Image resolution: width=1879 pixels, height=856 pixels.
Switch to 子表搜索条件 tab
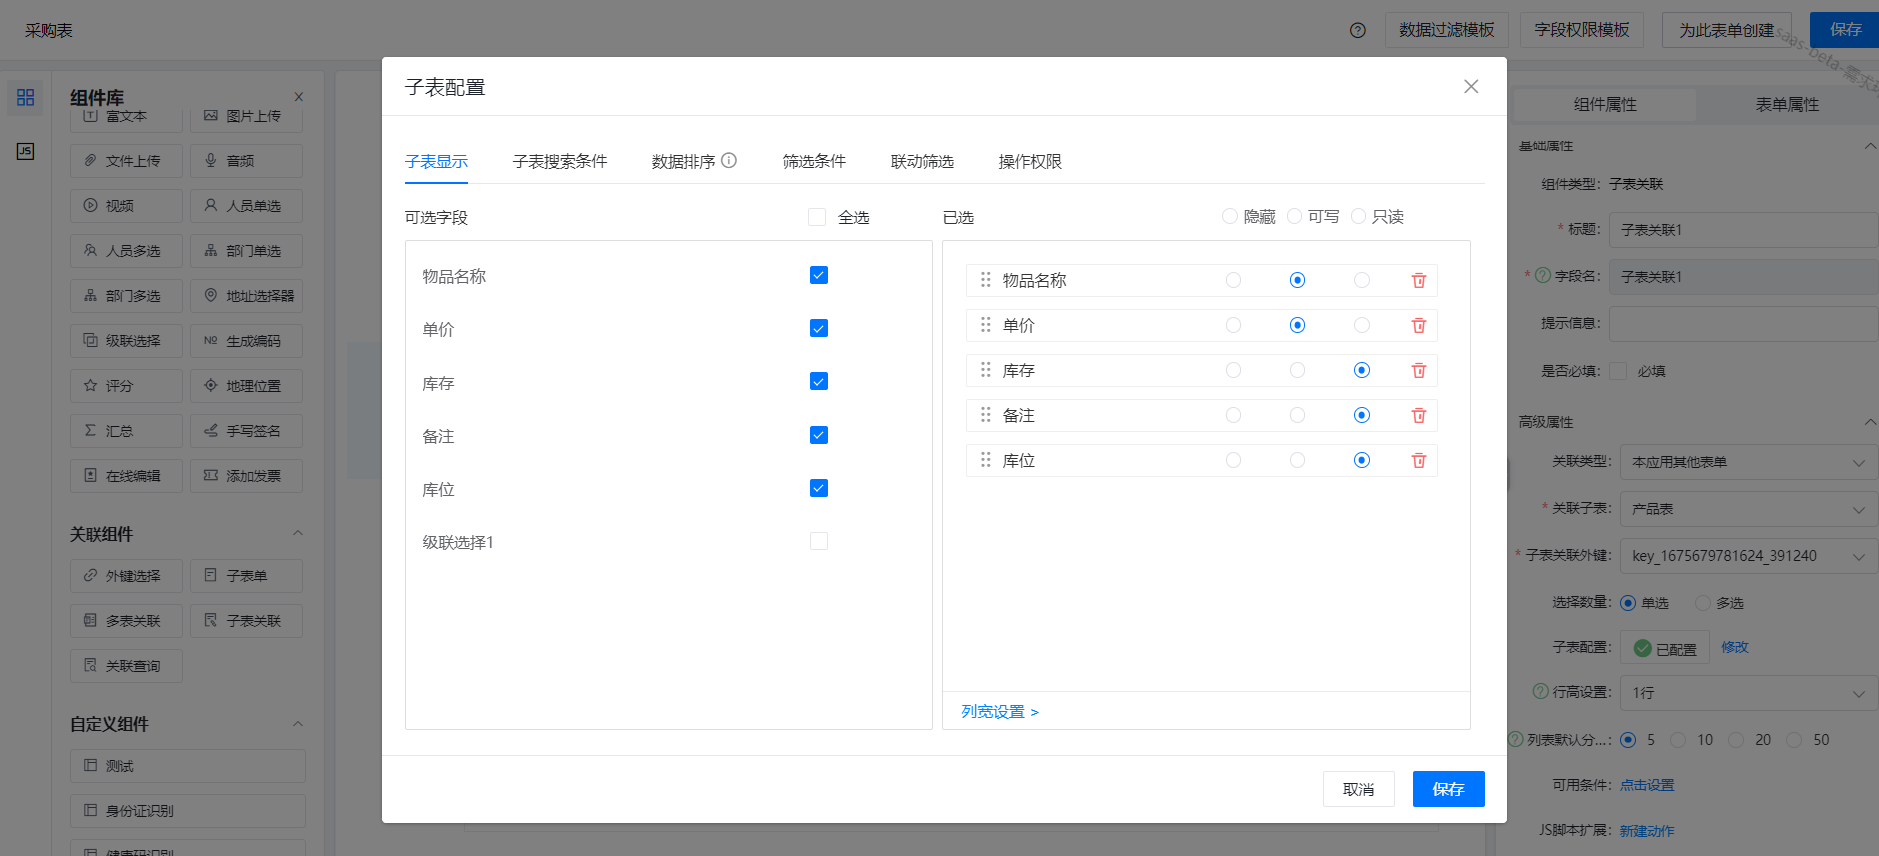(560, 161)
